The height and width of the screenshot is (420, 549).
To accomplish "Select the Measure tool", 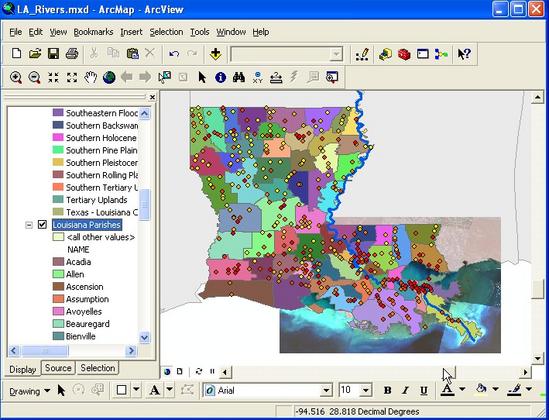I will [x=276, y=77].
